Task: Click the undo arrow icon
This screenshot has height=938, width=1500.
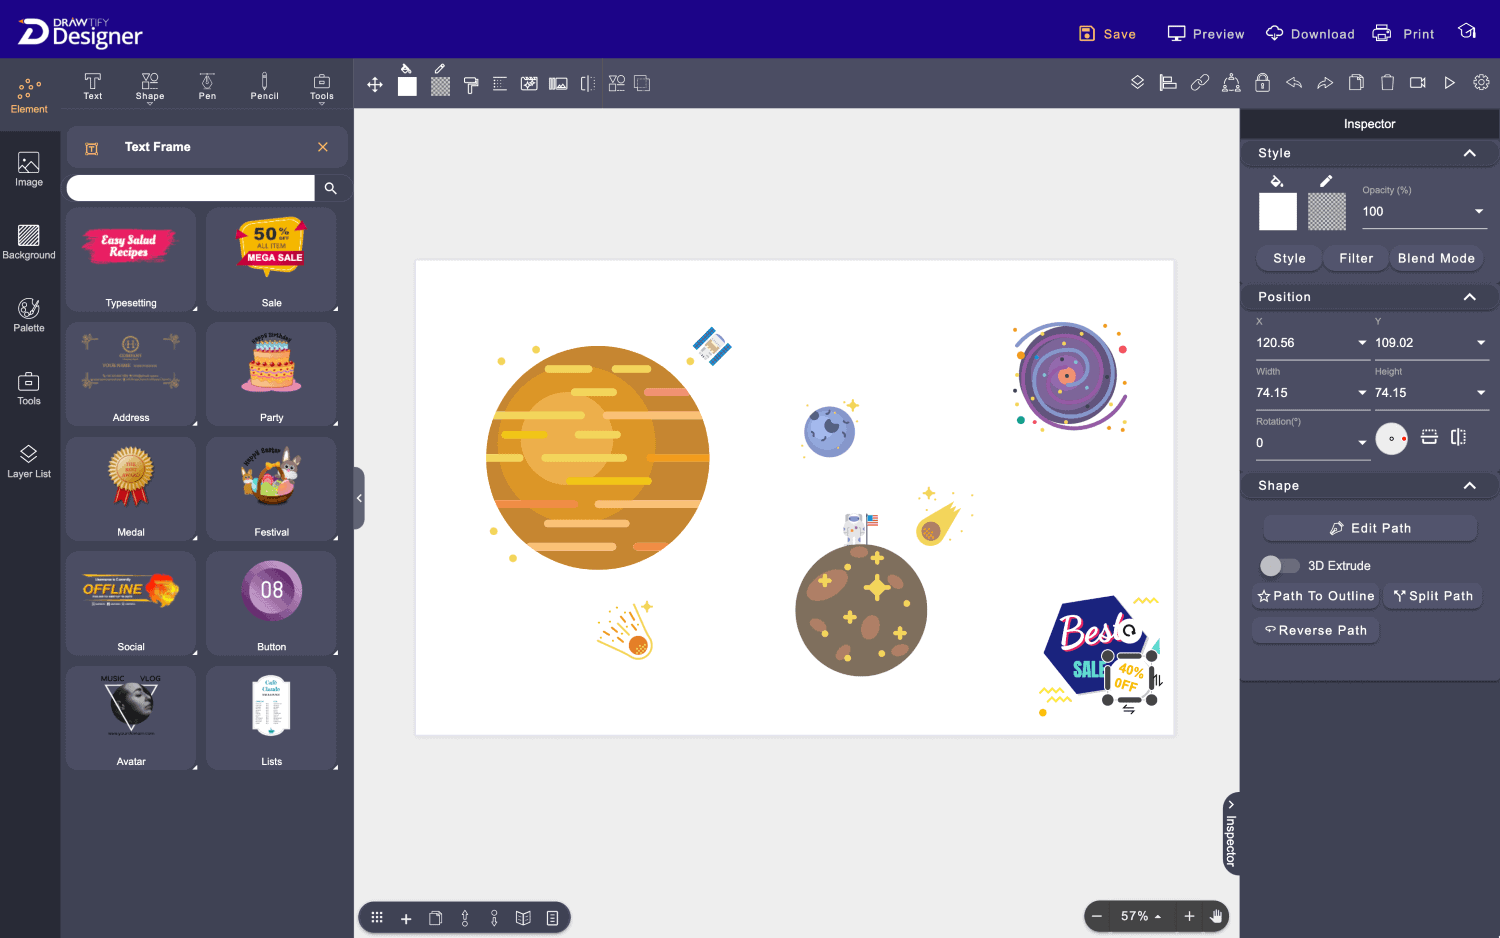Action: (1294, 83)
